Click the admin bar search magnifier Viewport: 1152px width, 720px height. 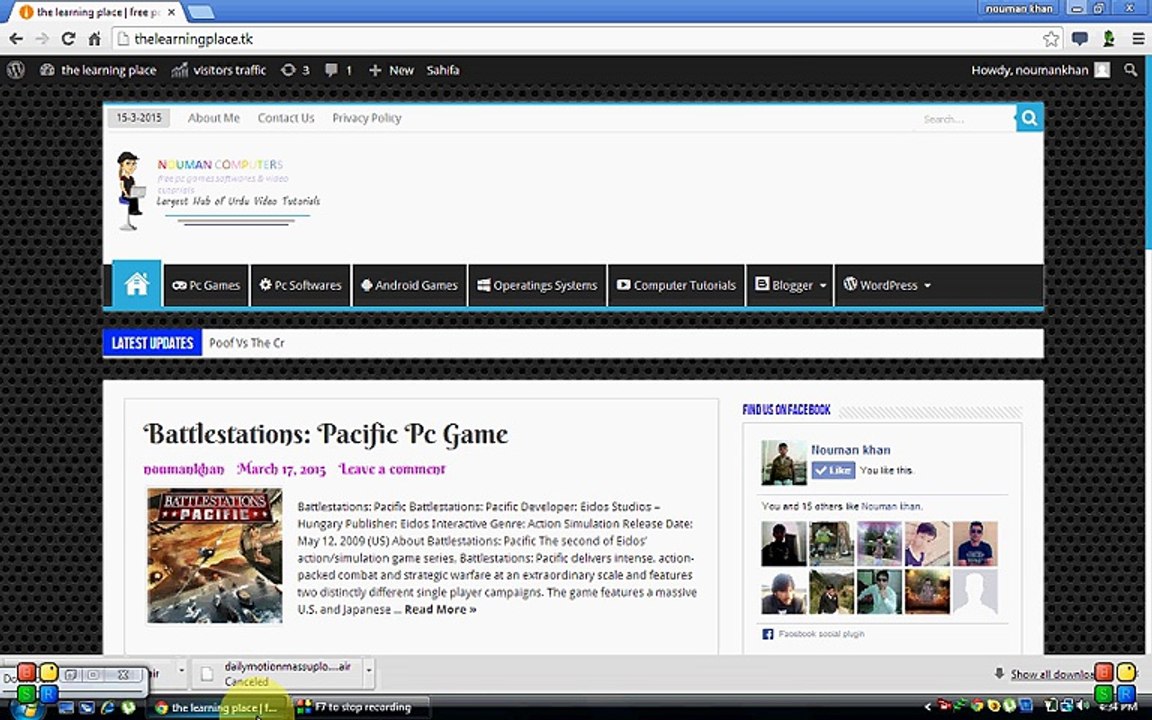(x=1130, y=70)
